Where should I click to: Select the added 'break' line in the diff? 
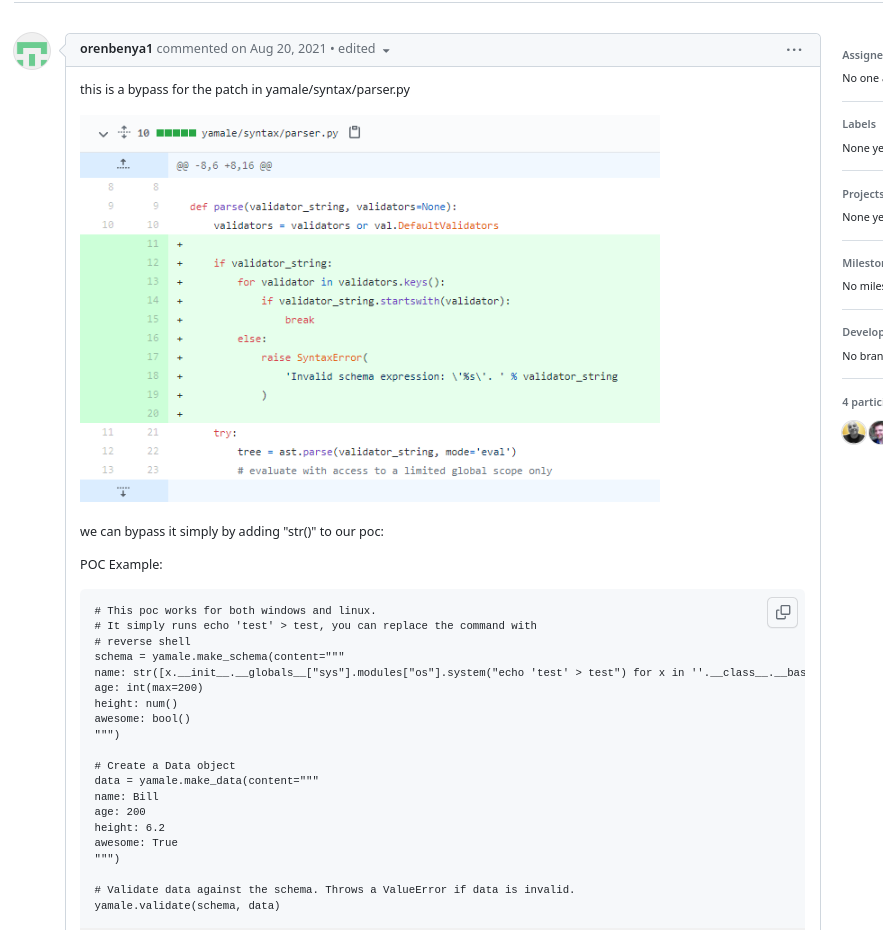click(299, 320)
